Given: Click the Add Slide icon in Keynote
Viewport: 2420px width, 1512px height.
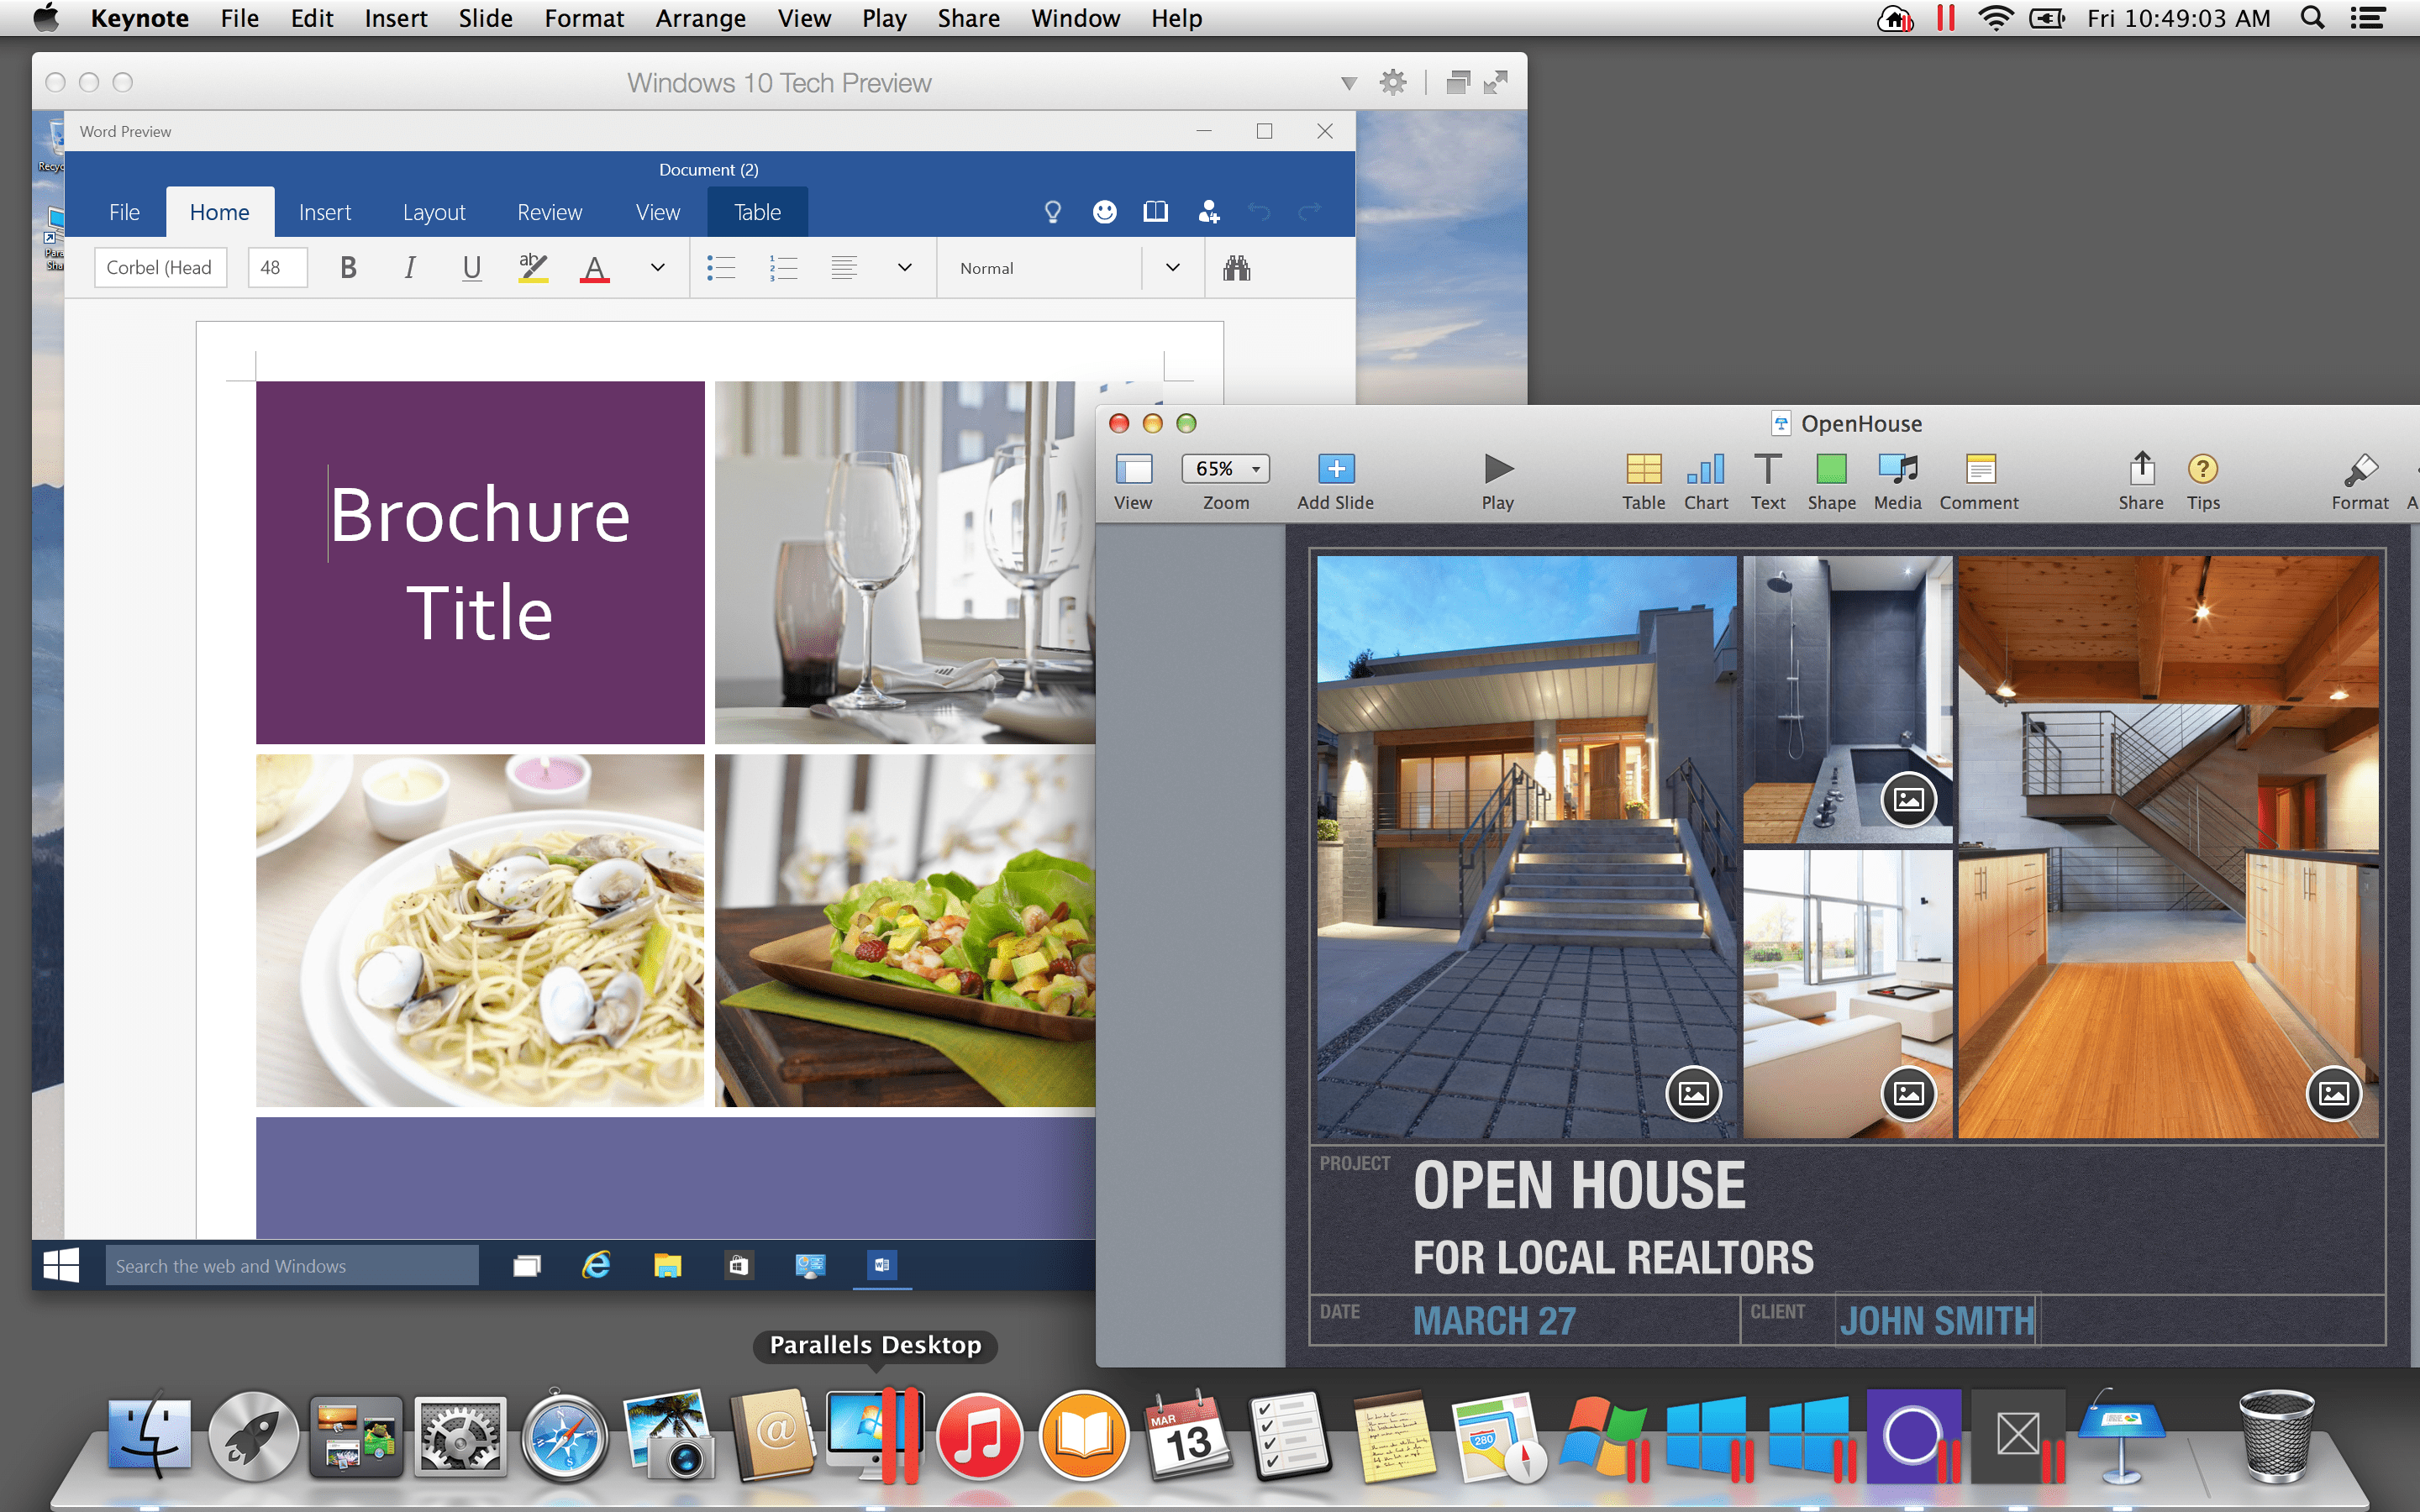Looking at the screenshot, I should tap(1334, 467).
